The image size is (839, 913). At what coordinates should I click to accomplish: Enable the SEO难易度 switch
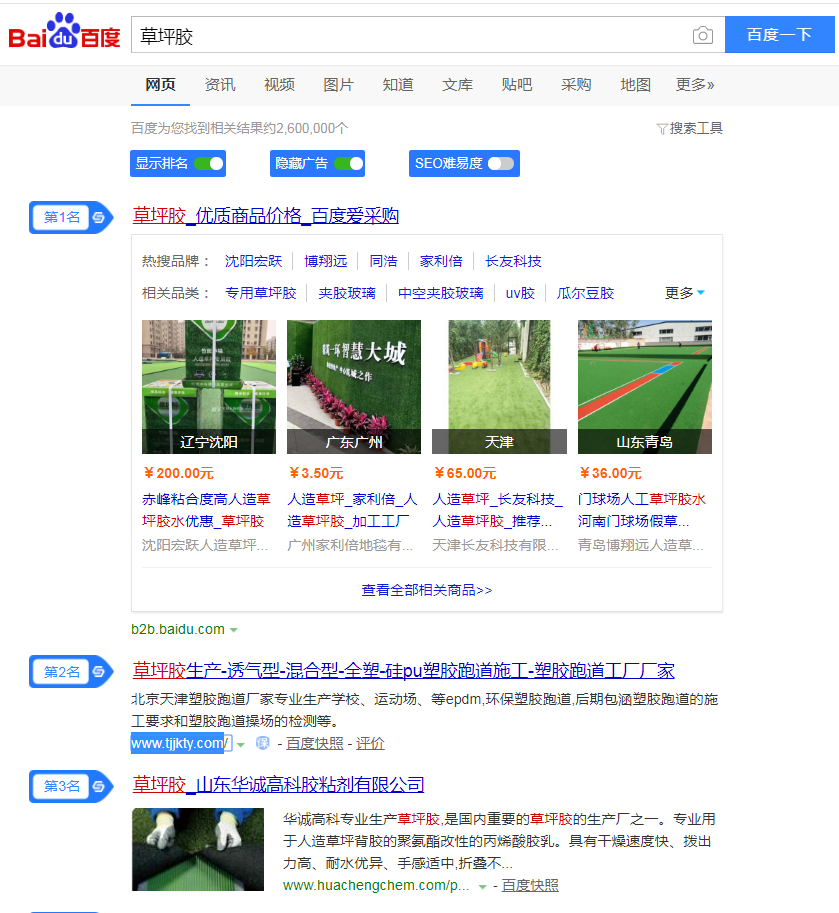pos(501,164)
